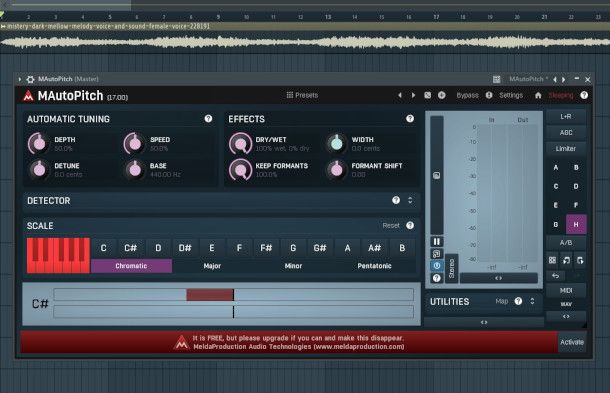Toggle the G# note in scale

[x=320, y=248]
